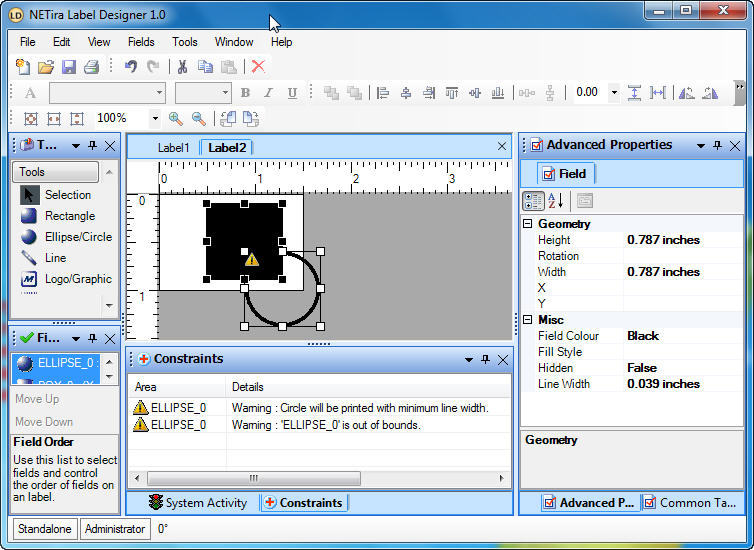754x550 pixels.
Task: Open the Fields menu
Action: tap(141, 42)
